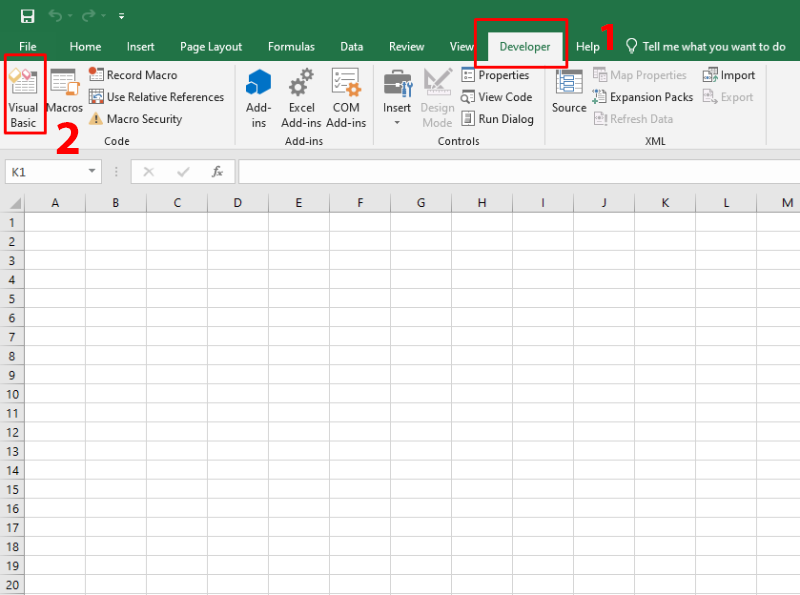Viewport: 800px width, 595px height.
Task: Click View Code
Action: [x=496, y=96]
